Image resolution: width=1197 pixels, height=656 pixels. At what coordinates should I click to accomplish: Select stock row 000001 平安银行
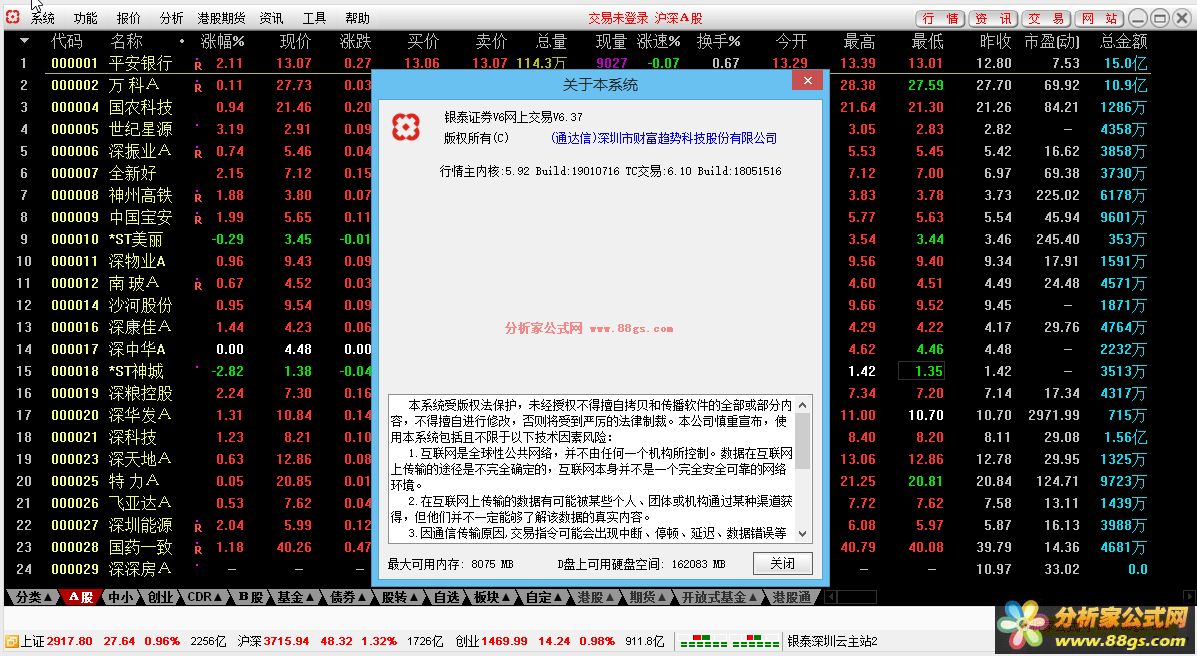pyautogui.click(x=577, y=63)
